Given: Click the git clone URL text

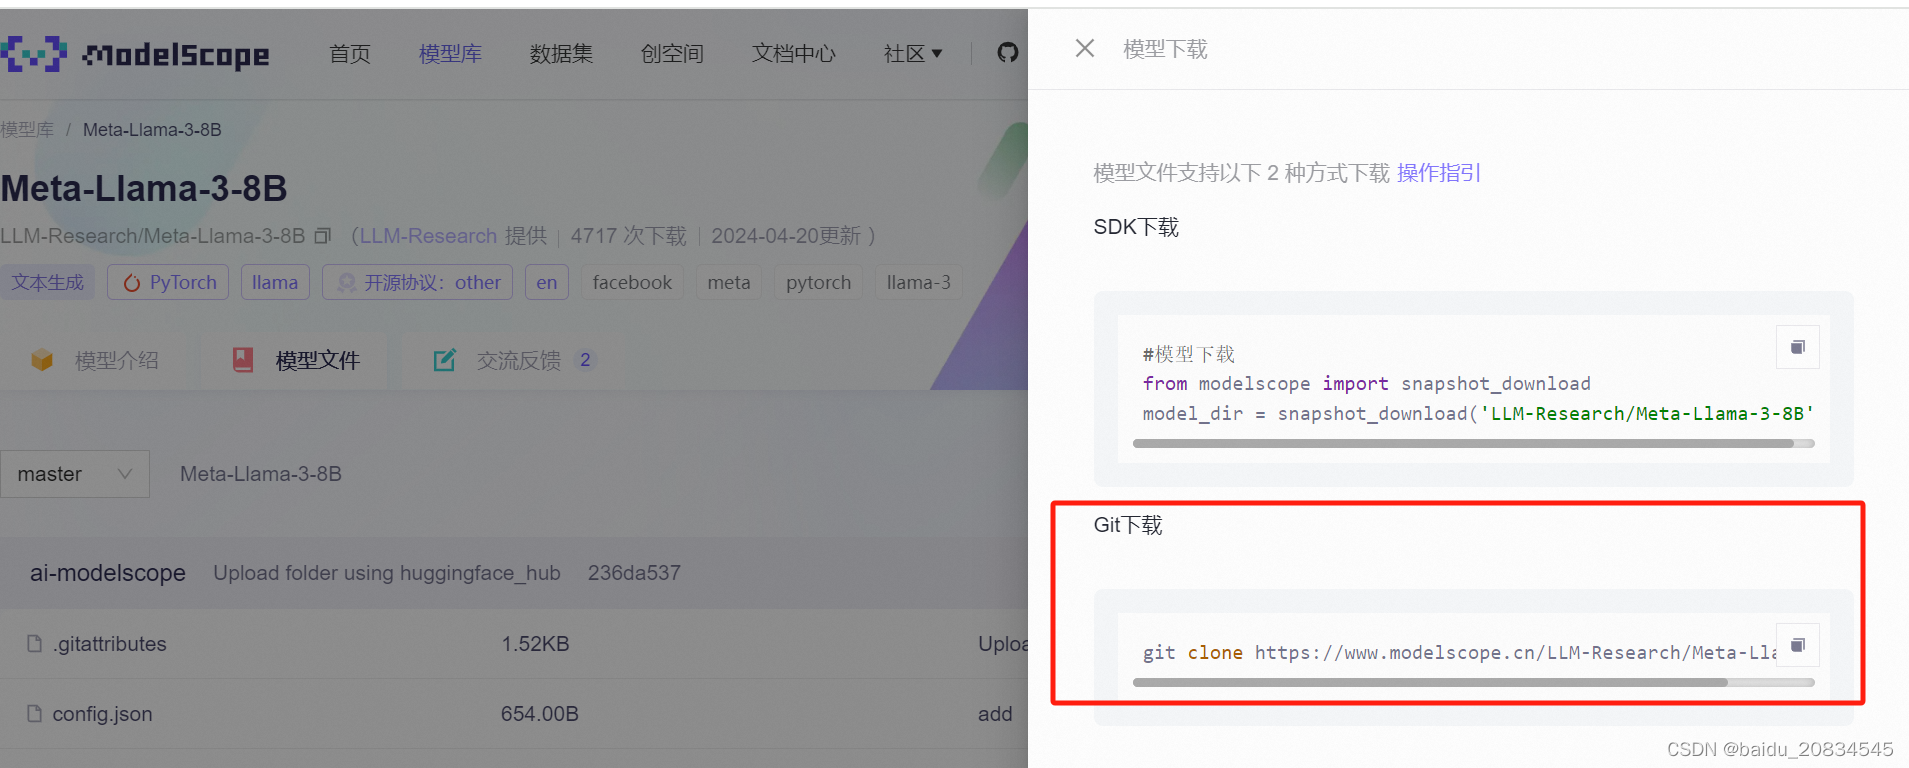Looking at the screenshot, I should pyautogui.click(x=1515, y=653).
